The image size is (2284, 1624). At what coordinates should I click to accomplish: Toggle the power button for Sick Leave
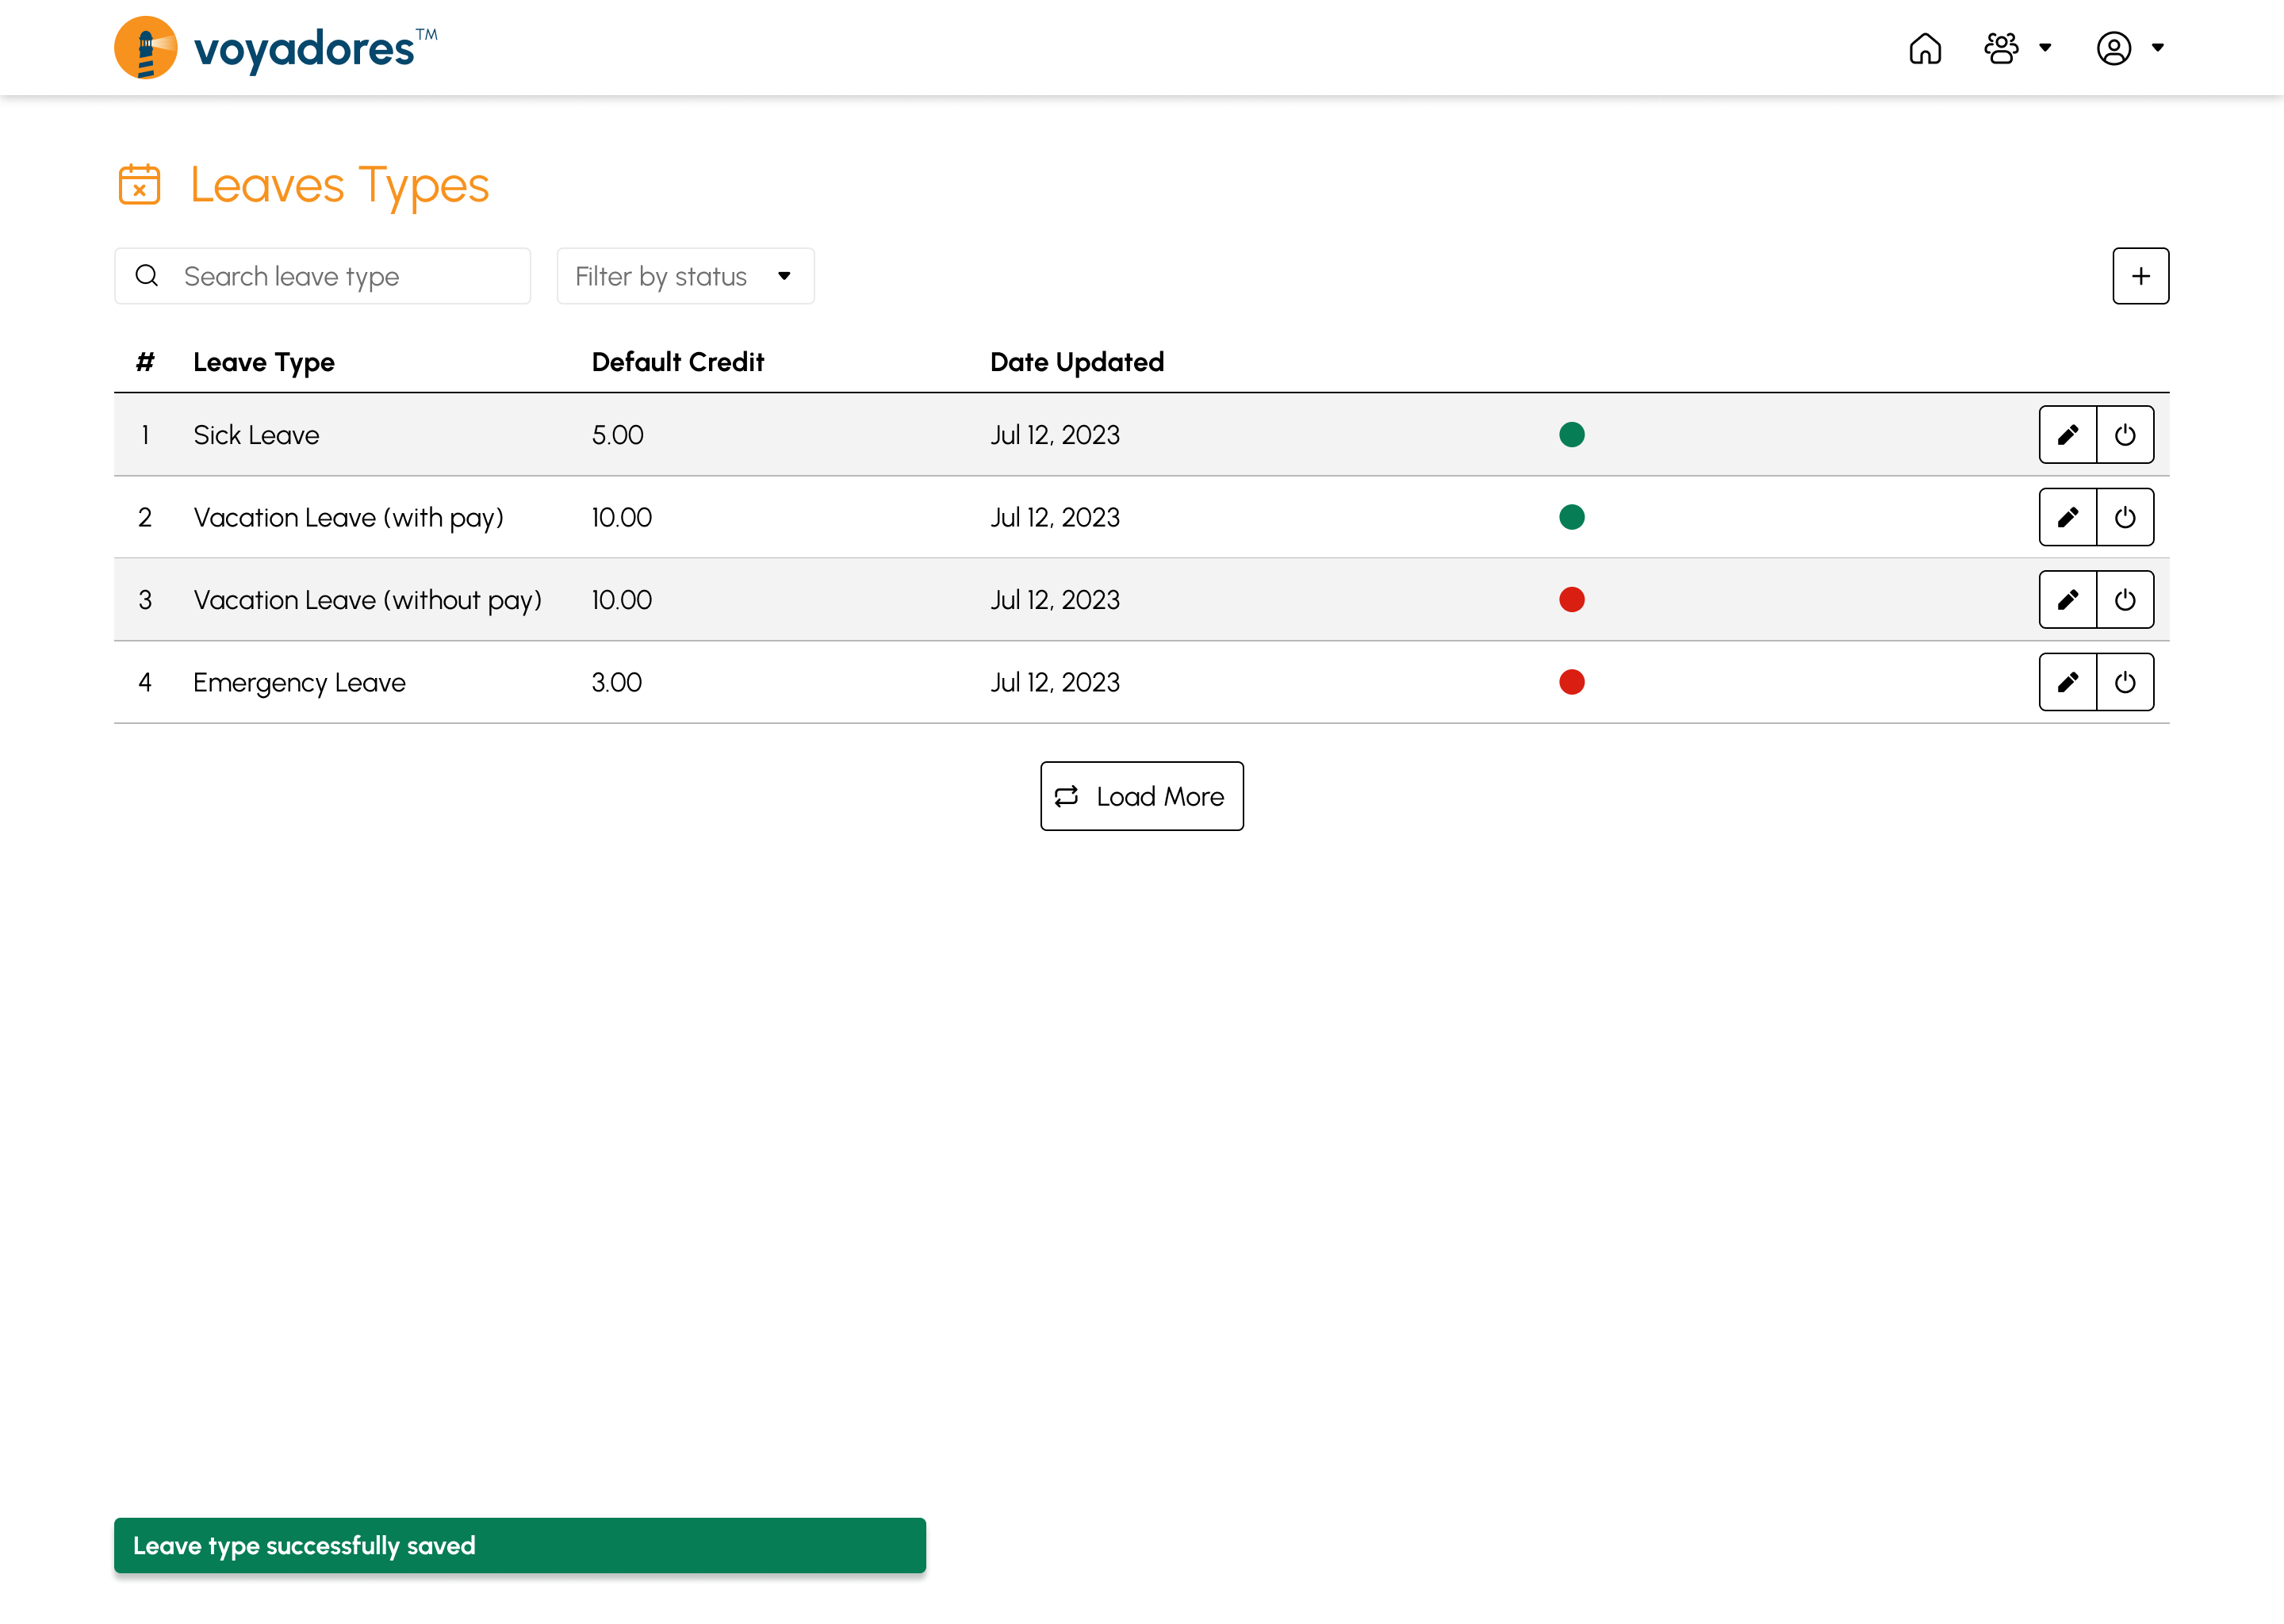(x=2126, y=434)
